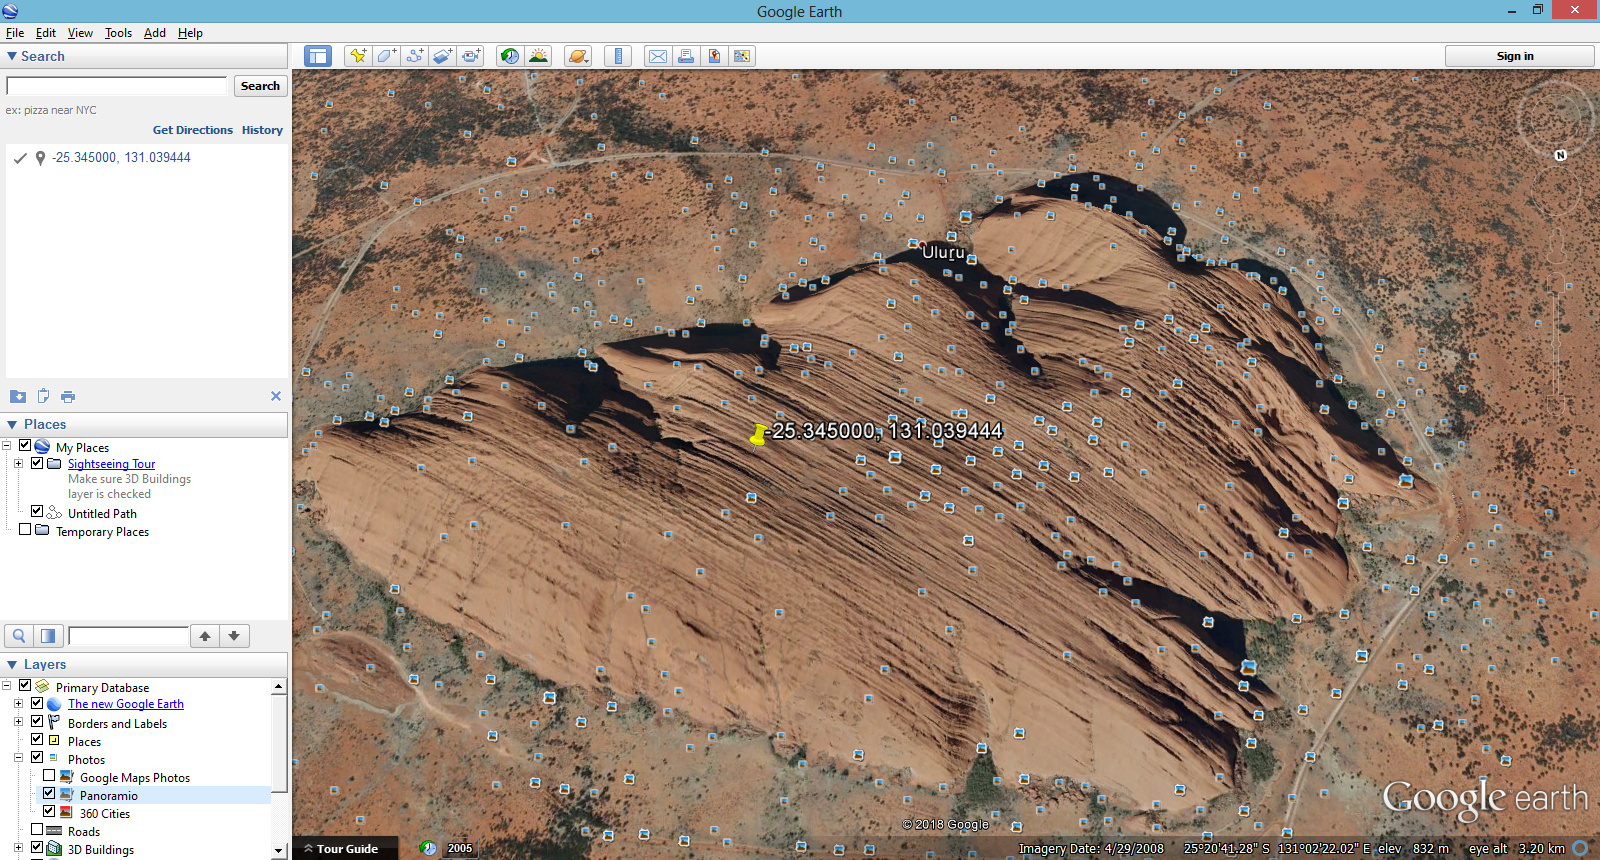Image resolution: width=1600 pixels, height=860 pixels.
Task: Enable the Roads layer checkbox
Action: tap(37, 830)
